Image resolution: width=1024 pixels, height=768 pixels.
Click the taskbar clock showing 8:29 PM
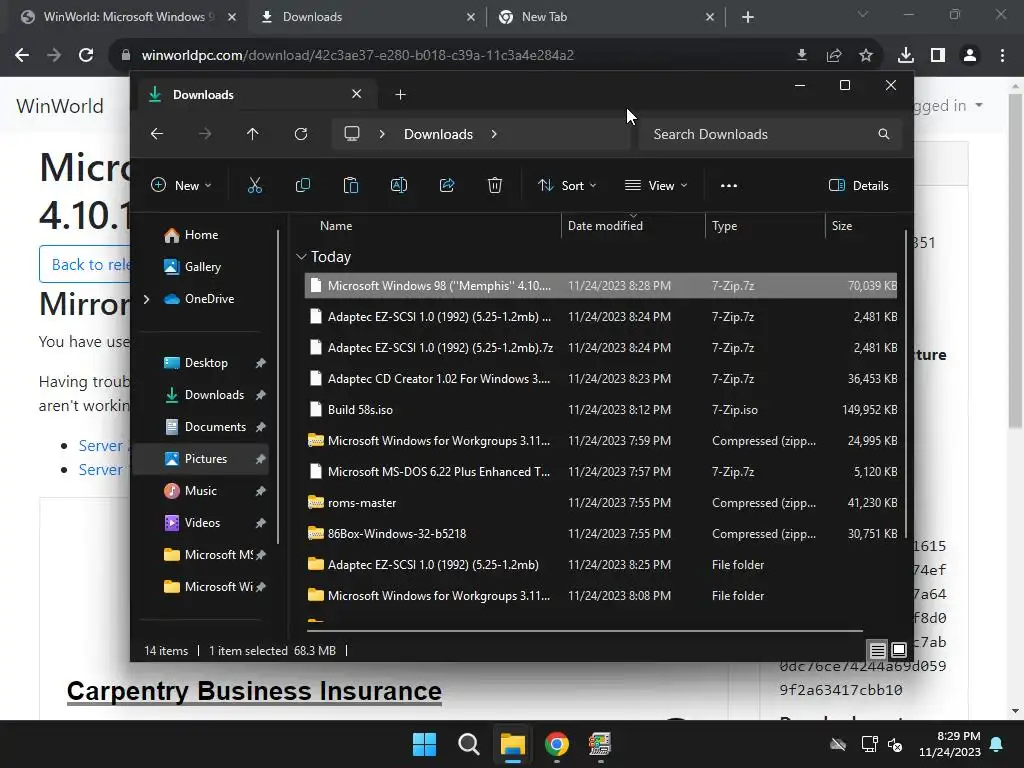point(950,744)
